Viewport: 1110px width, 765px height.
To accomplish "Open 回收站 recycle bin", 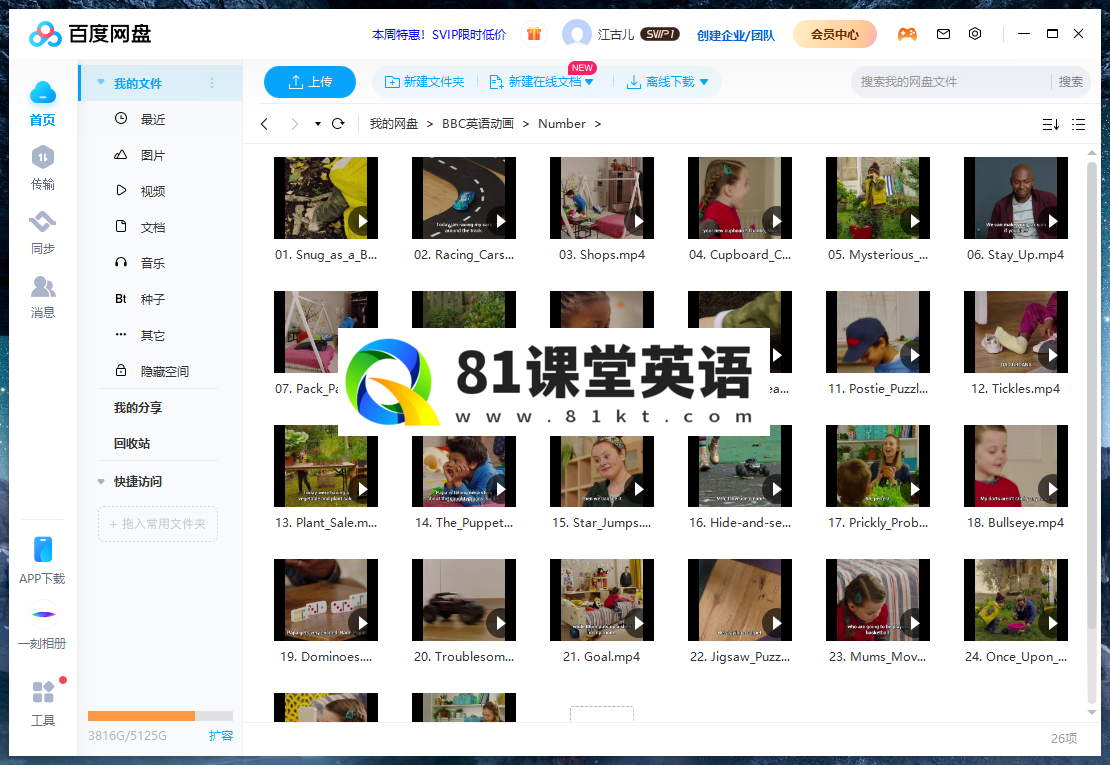I will tap(132, 444).
